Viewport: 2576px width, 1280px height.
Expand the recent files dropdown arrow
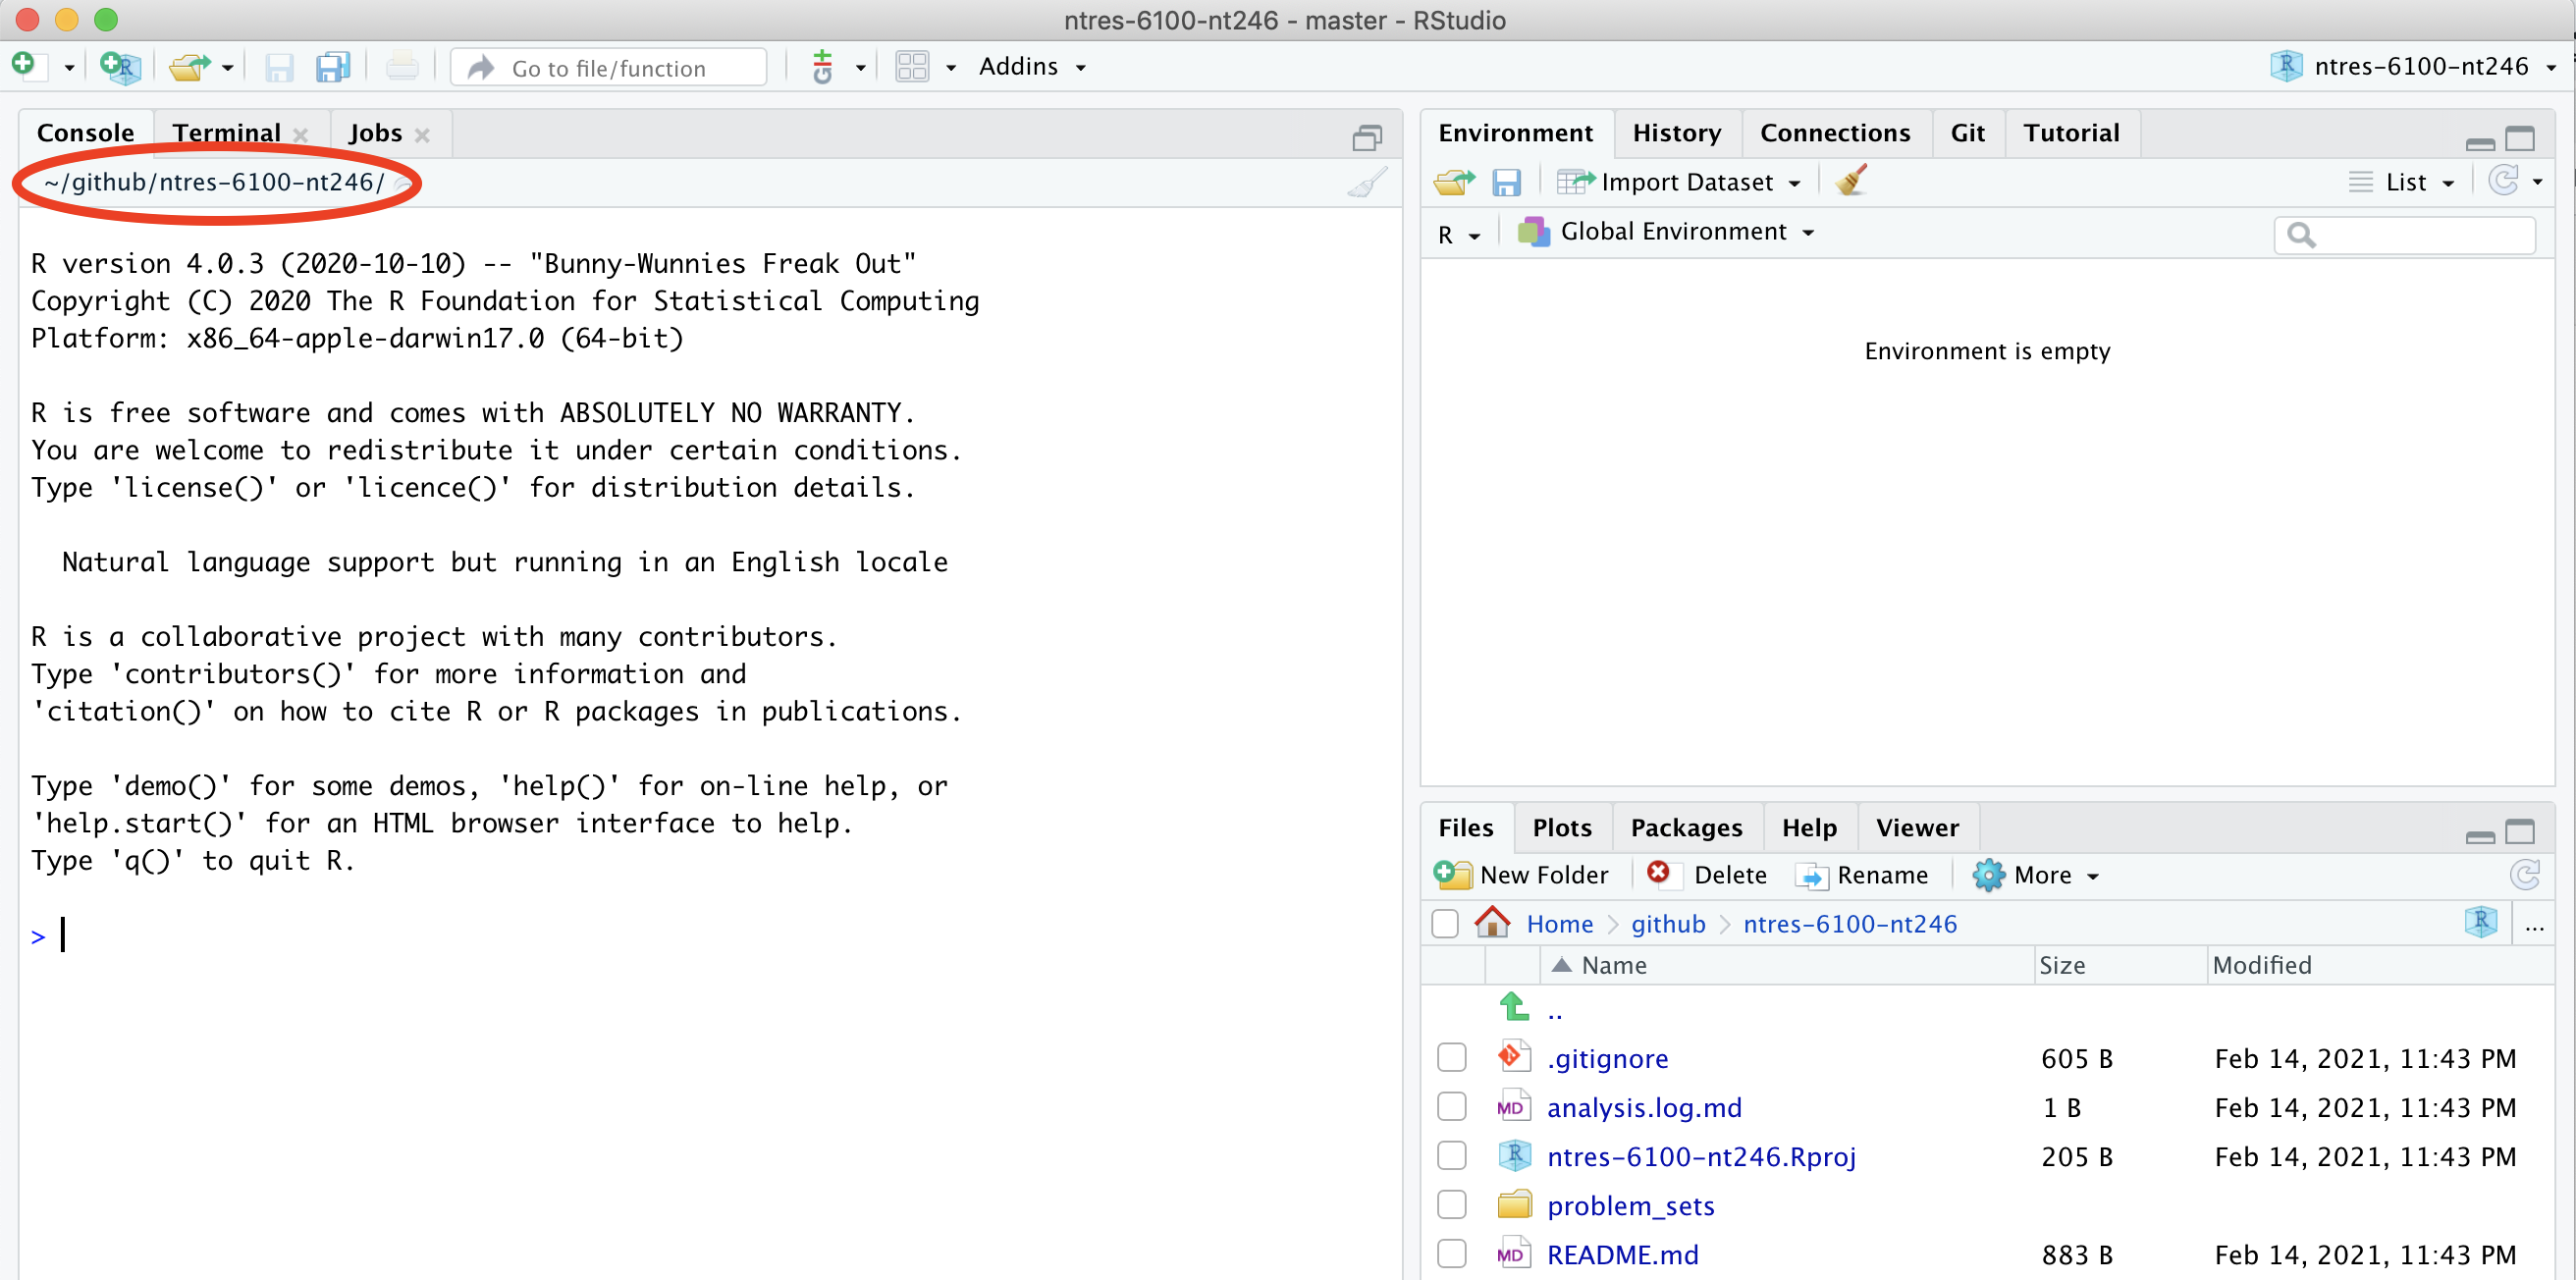[x=228, y=68]
